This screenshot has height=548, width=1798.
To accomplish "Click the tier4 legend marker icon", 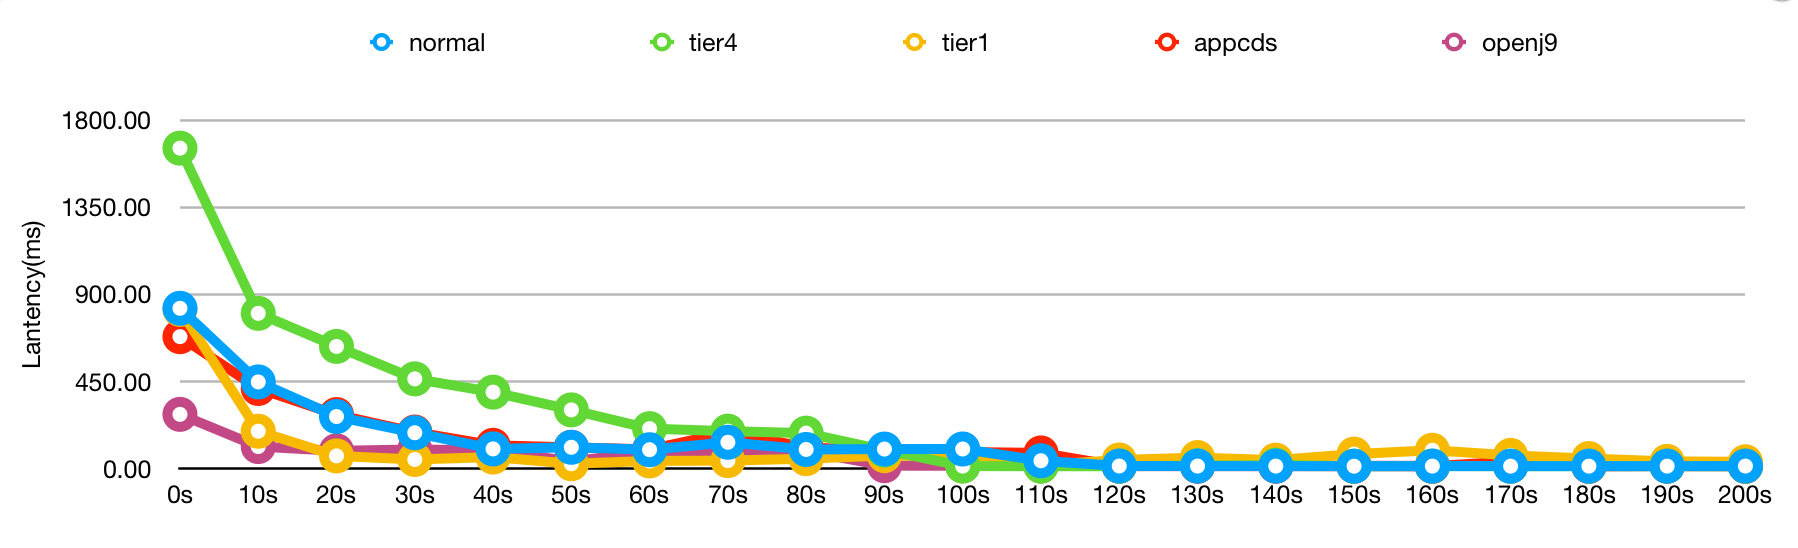I will [662, 42].
